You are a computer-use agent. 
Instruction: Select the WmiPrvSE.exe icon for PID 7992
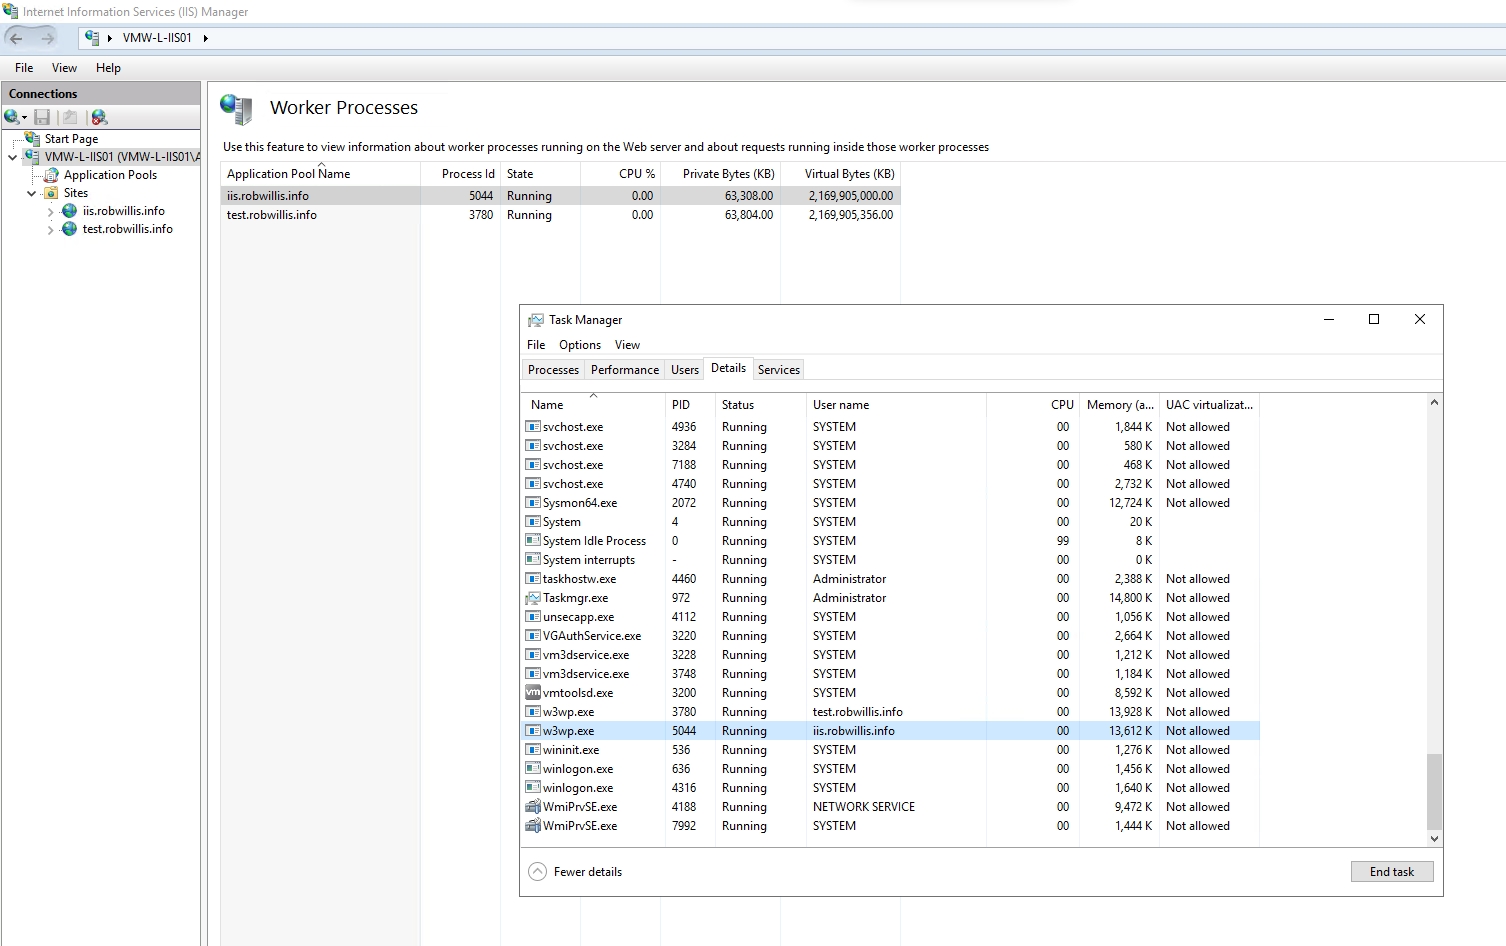pos(533,826)
